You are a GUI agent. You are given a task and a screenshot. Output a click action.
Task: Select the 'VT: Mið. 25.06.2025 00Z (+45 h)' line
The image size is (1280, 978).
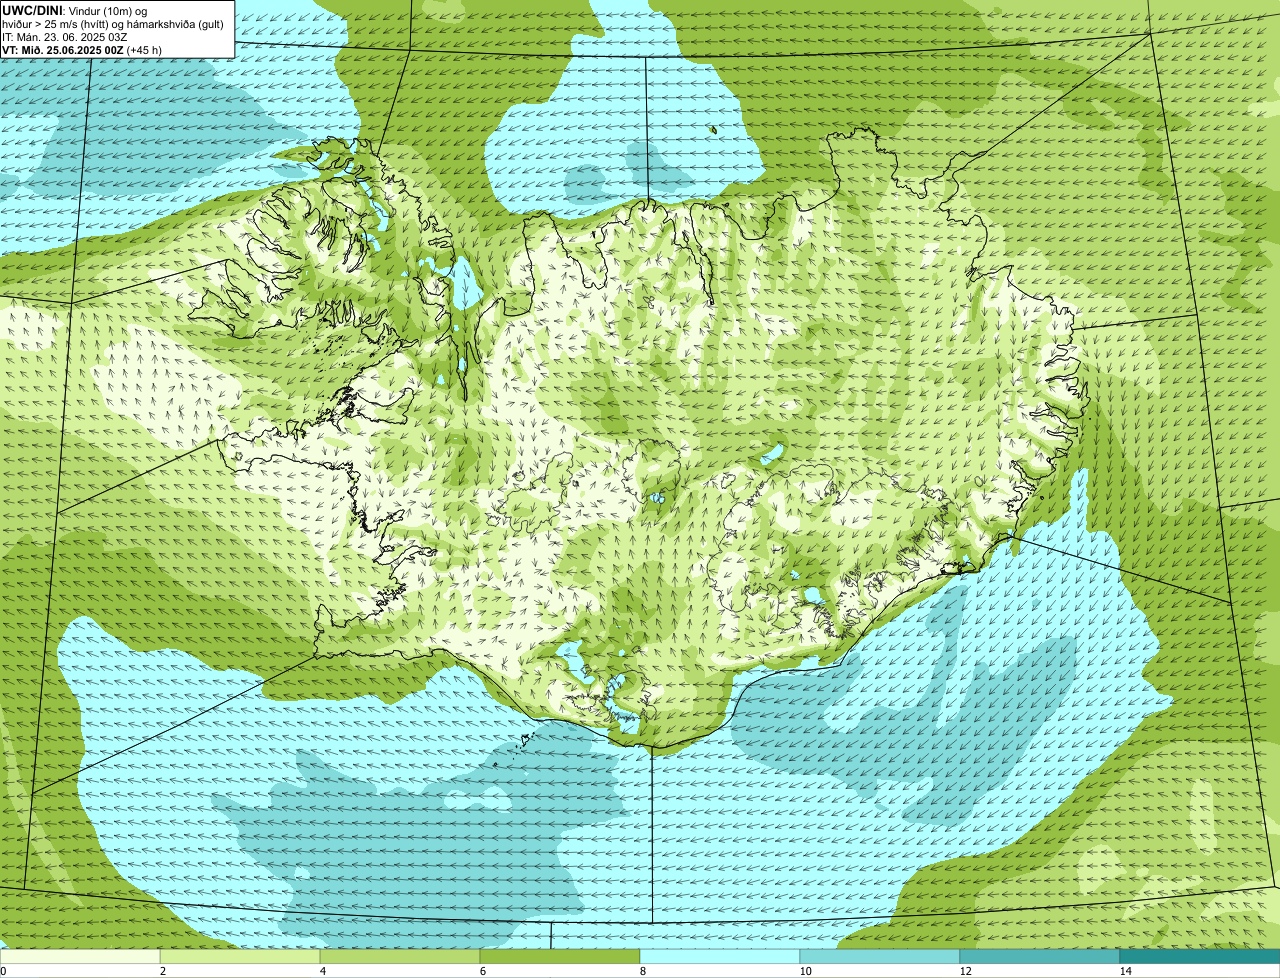coord(82,50)
